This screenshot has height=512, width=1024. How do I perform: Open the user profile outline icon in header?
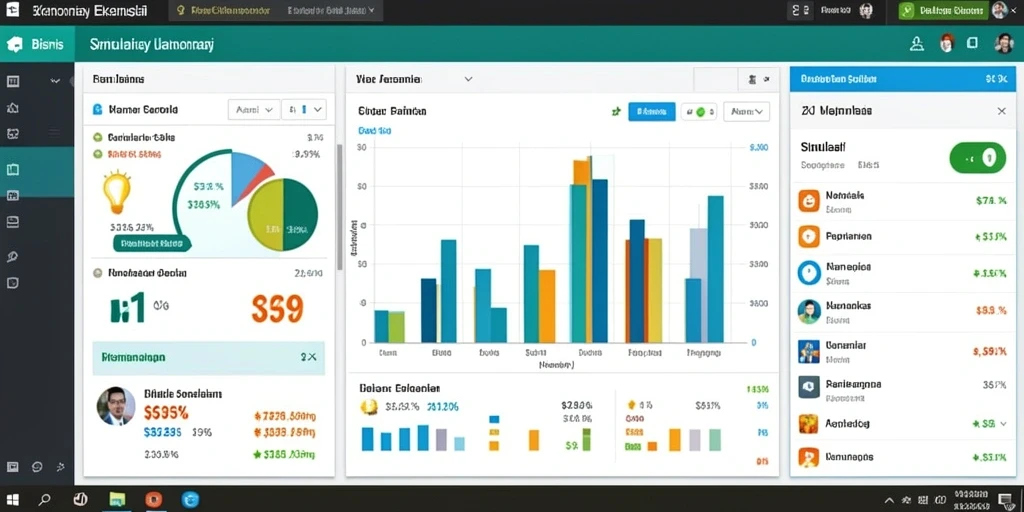(917, 44)
